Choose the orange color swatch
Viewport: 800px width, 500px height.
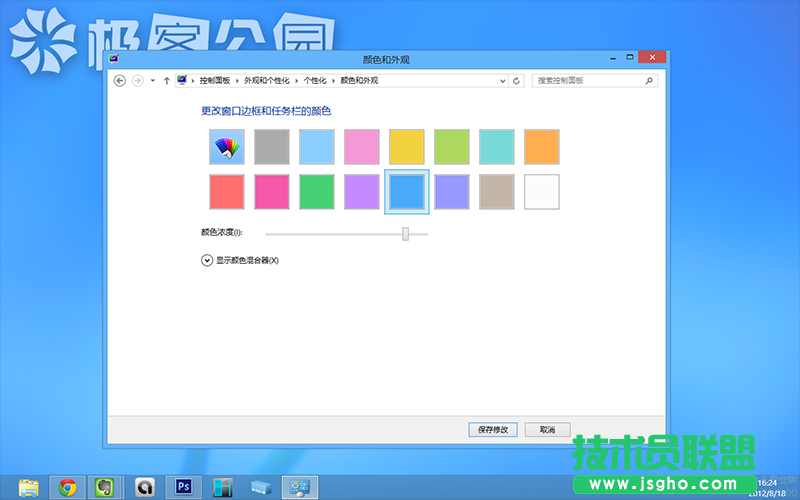tap(541, 147)
